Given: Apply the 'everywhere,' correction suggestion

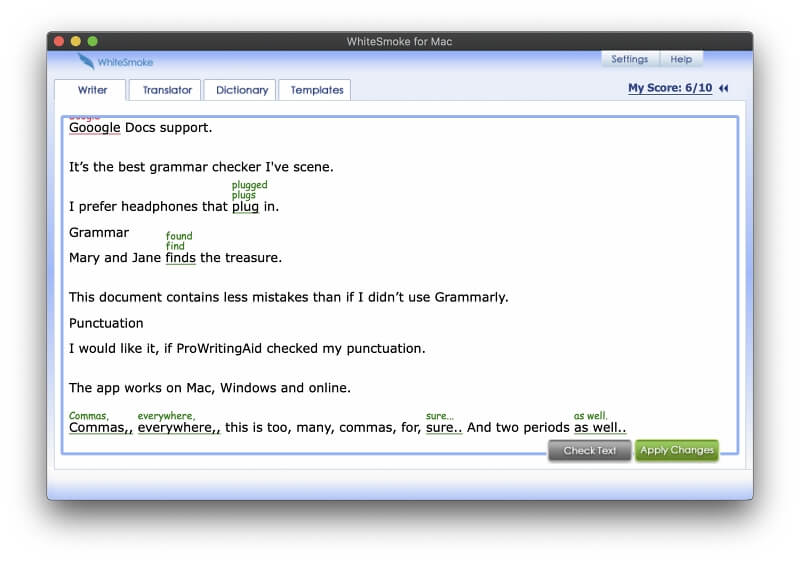Looking at the screenshot, I should [x=166, y=416].
